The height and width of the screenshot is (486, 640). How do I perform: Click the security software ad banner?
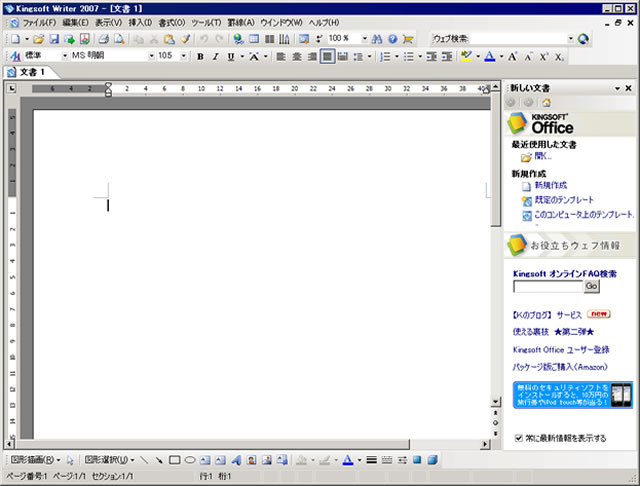(x=573, y=395)
